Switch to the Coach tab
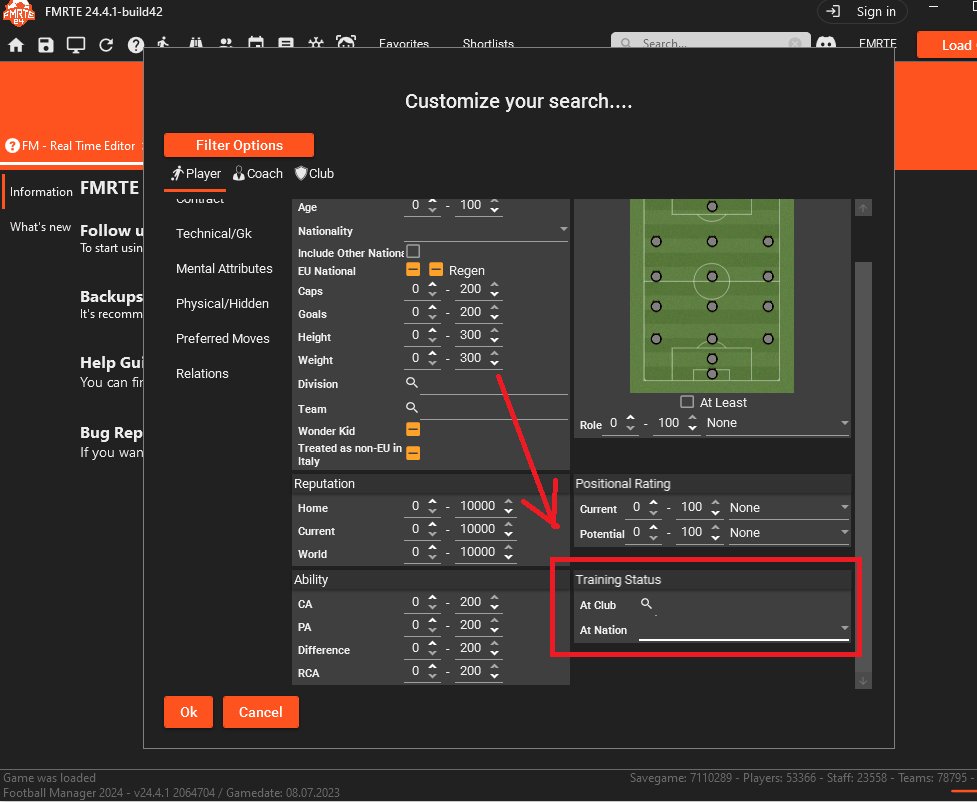This screenshot has width=977, height=802. [257, 173]
